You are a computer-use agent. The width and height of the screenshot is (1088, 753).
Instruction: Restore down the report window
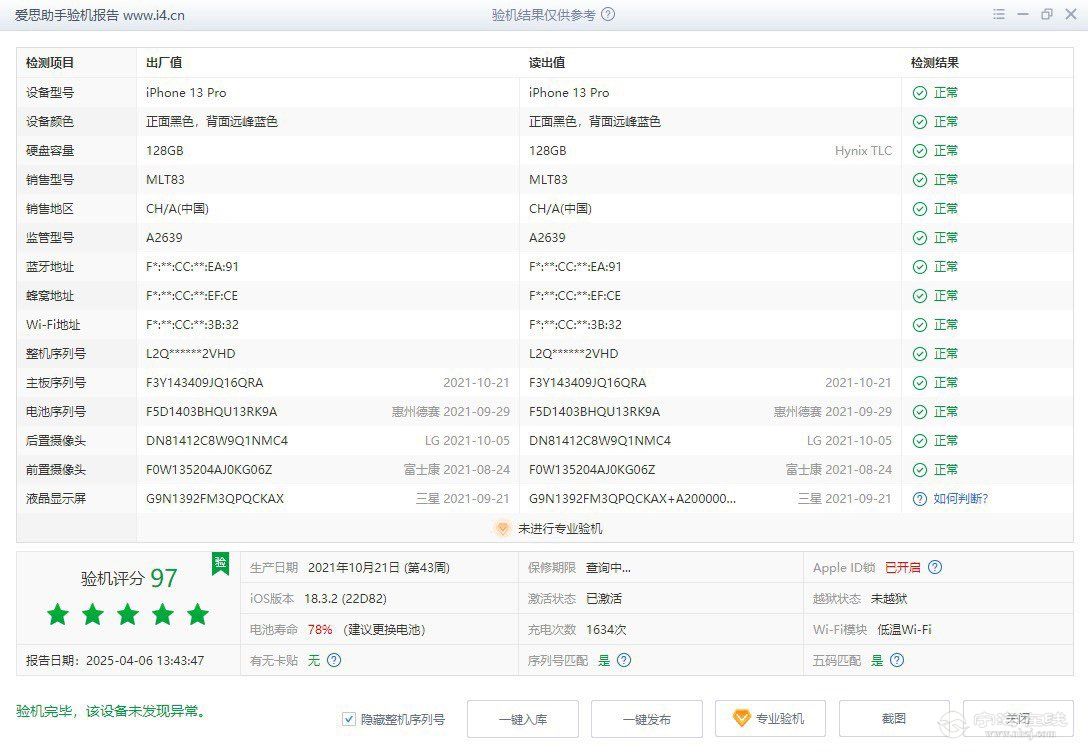1046,15
